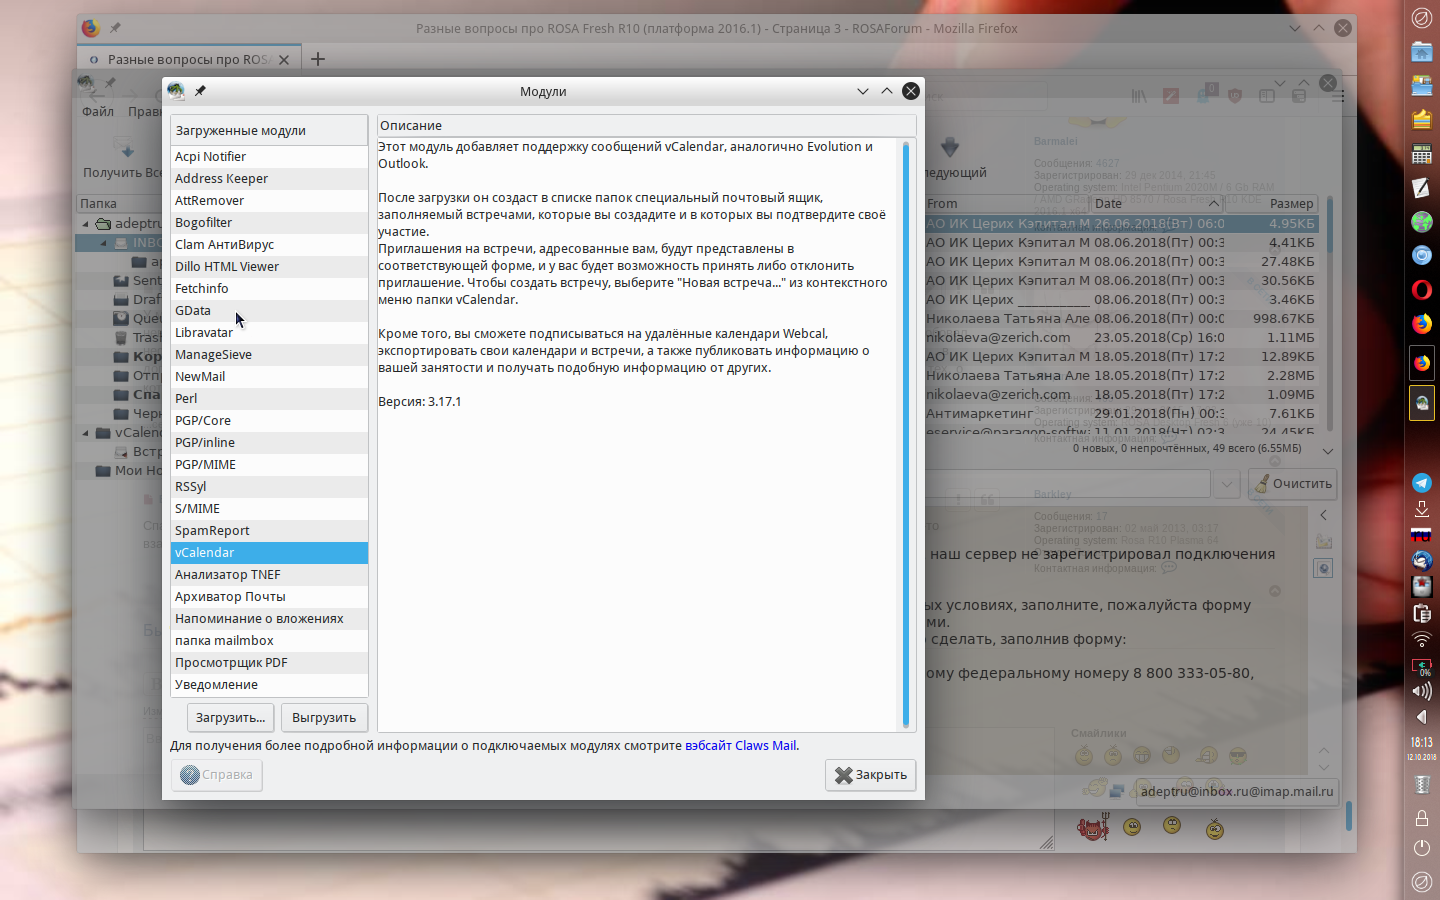This screenshot has width=1440, height=900.
Task: Select the Clam АнтиВирус module
Action: [269, 245]
